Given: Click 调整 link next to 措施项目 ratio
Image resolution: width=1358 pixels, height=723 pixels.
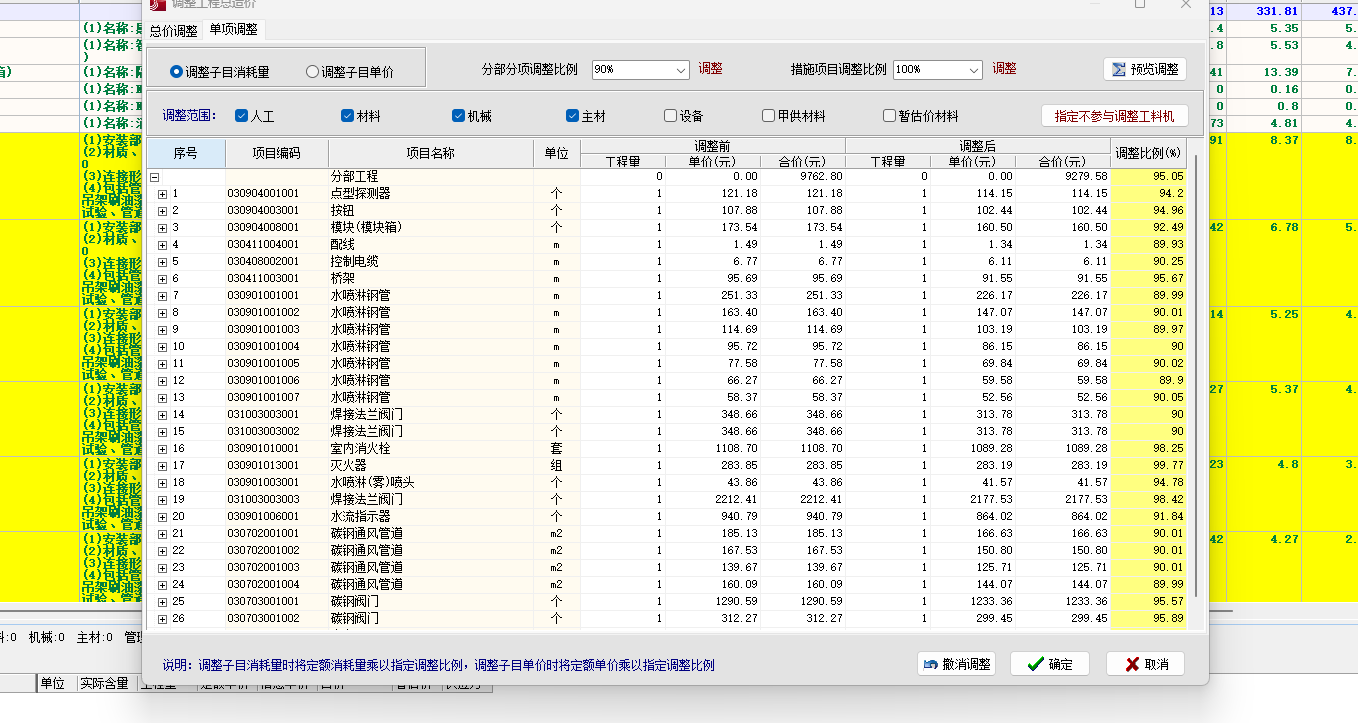Looking at the screenshot, I should 1004,69.
